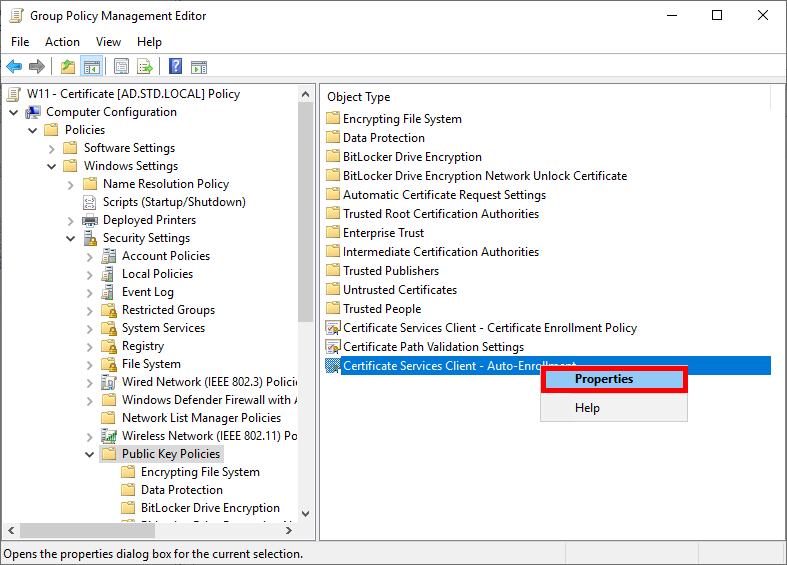Screen dimensions: 787x565
Task: Collapse the Security Settings tree node
Action: (70, 238)
